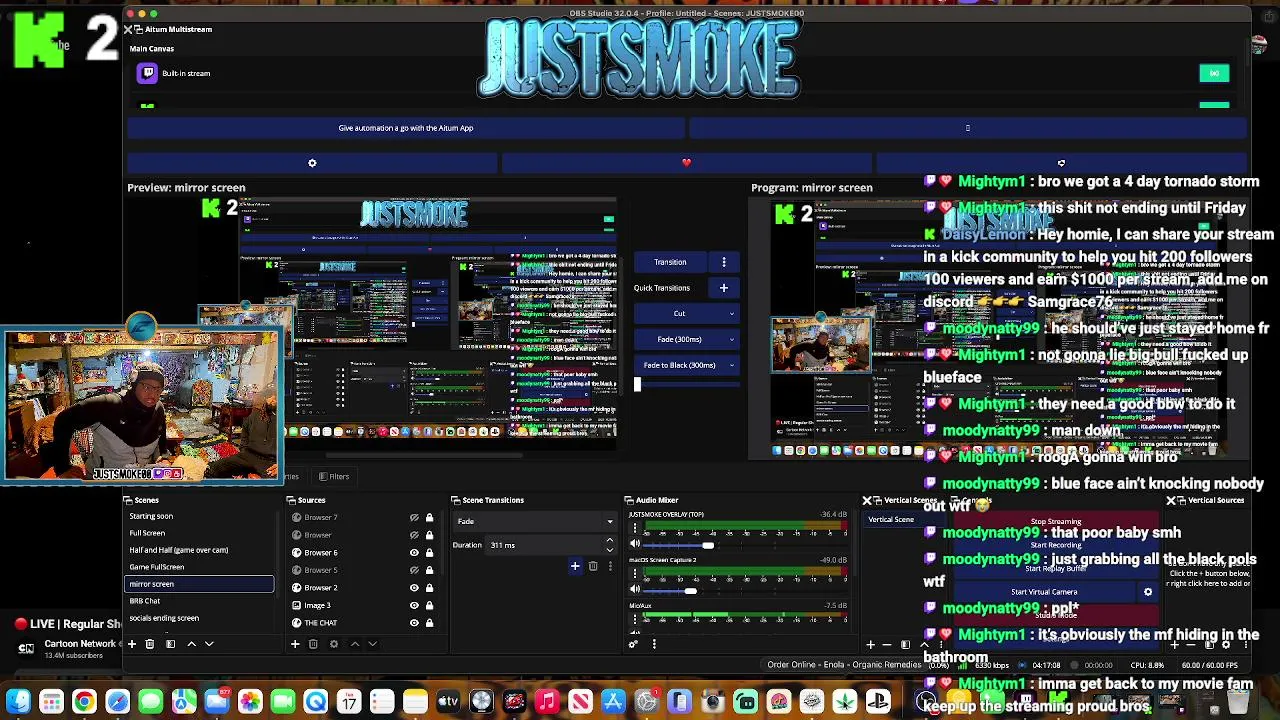This screenshot has height=720, width=1280.
Task: Hide the Image 3 source
Action: 414,605
